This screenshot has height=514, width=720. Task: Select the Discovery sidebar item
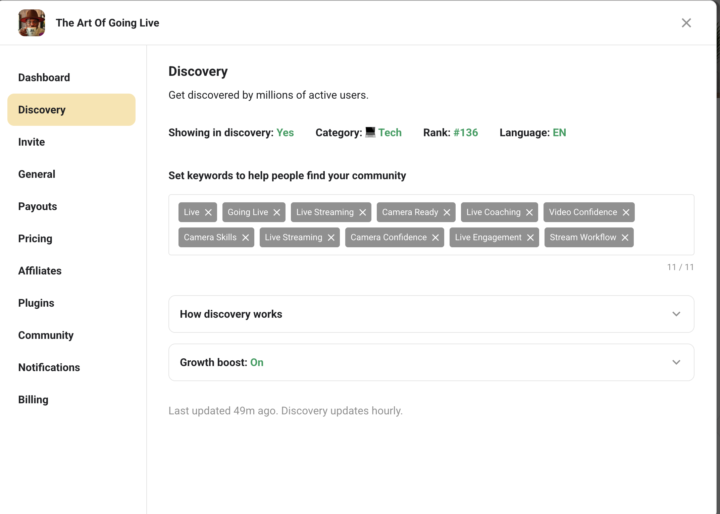pyautogui.click(x=71, y=110)
